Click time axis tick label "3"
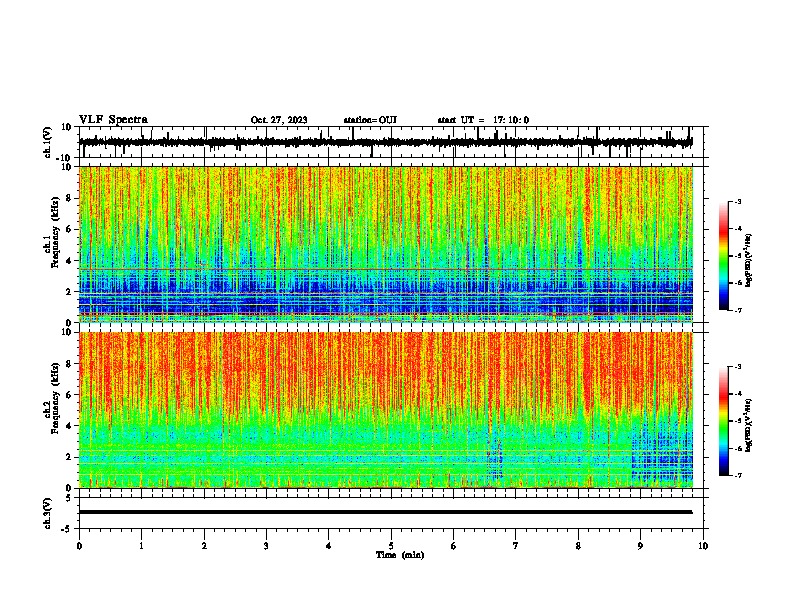The height and width of the screenshot is (612, 792). [x=266, y=545]
